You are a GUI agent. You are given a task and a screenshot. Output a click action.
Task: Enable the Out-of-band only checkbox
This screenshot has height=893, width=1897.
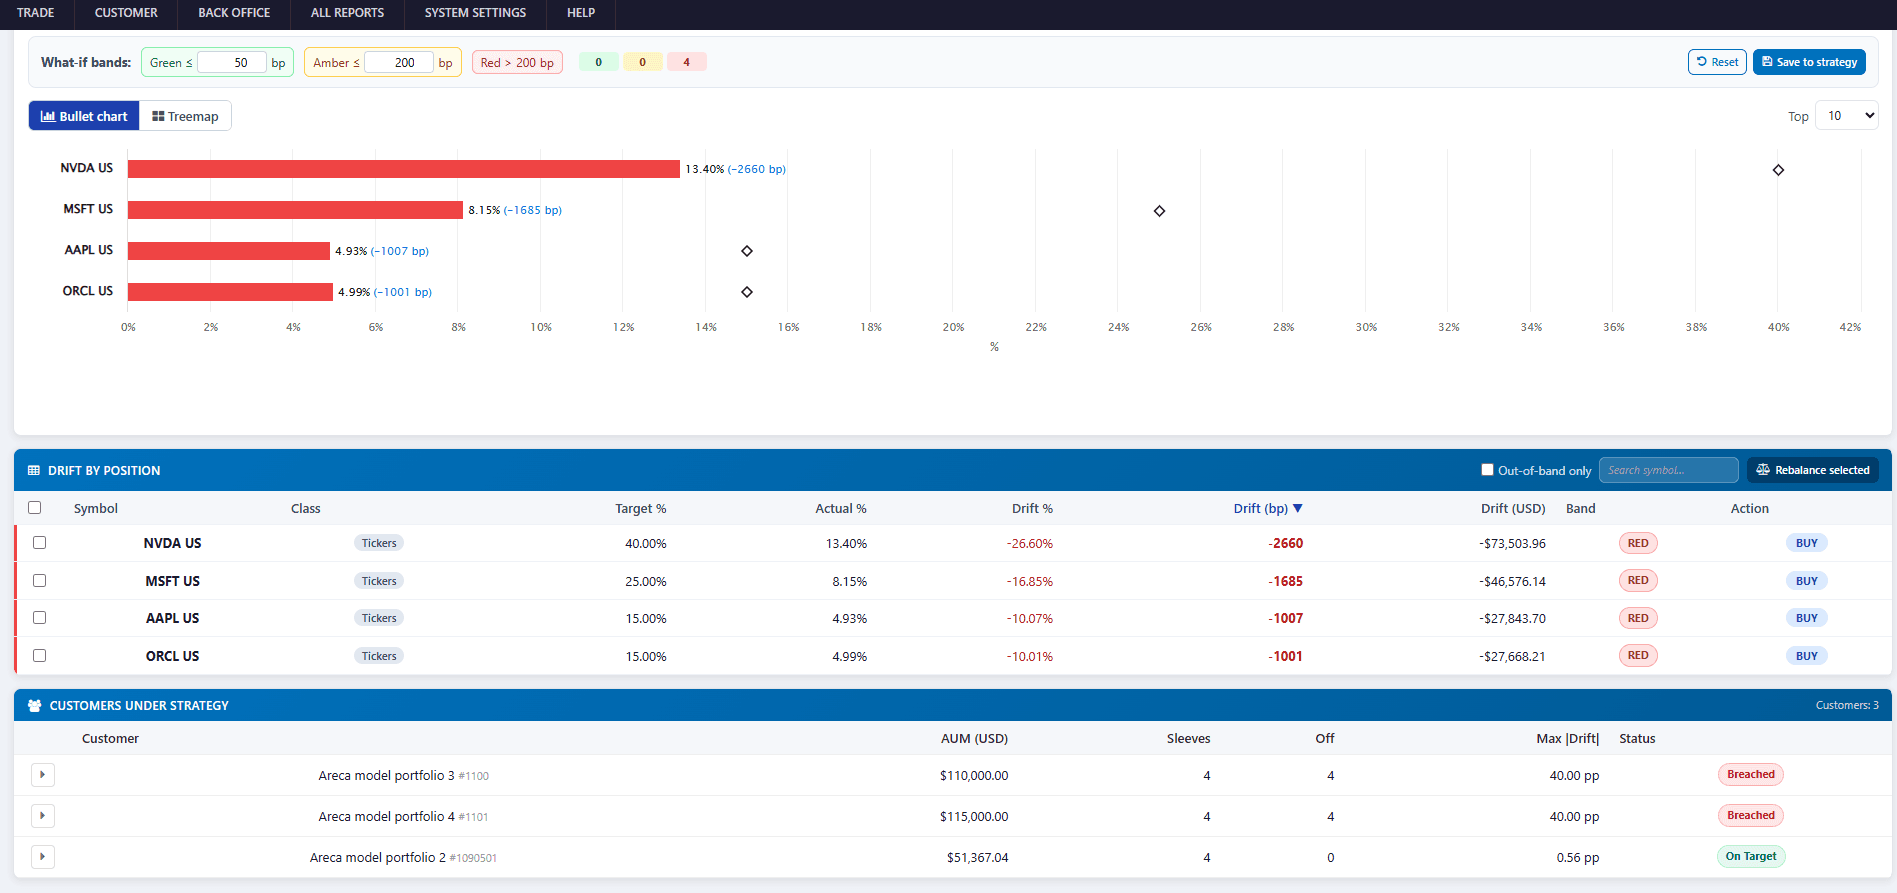coord(1487,470)
